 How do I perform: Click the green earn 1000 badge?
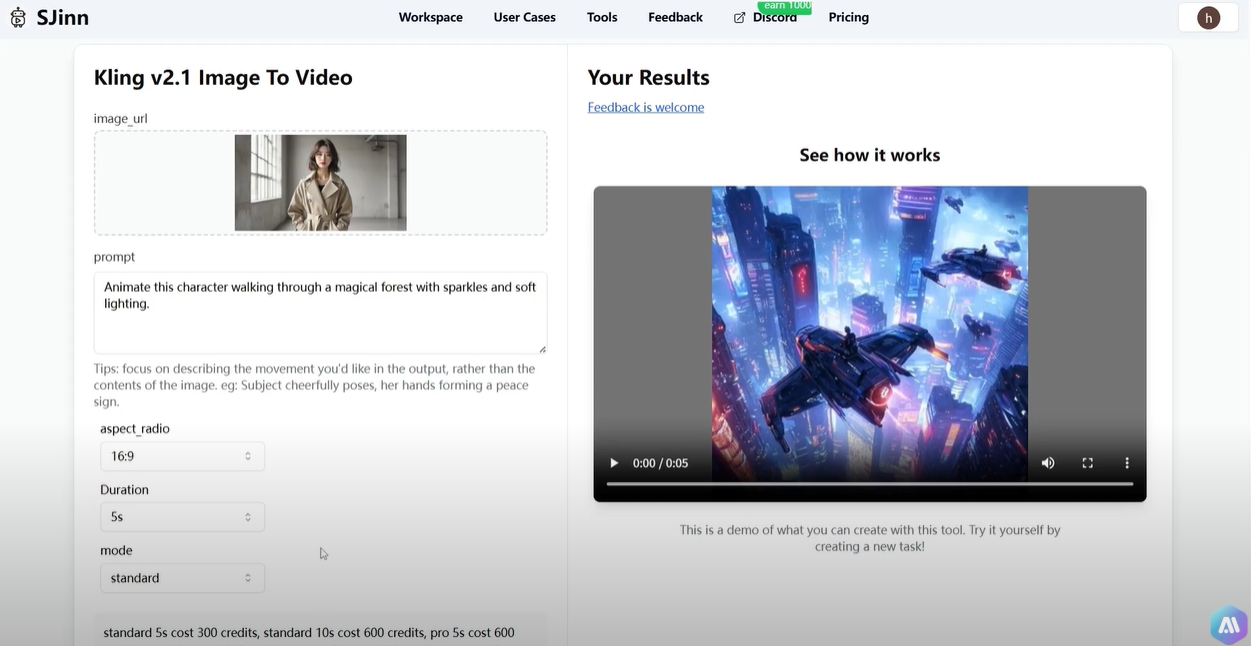tap(786, 6)
